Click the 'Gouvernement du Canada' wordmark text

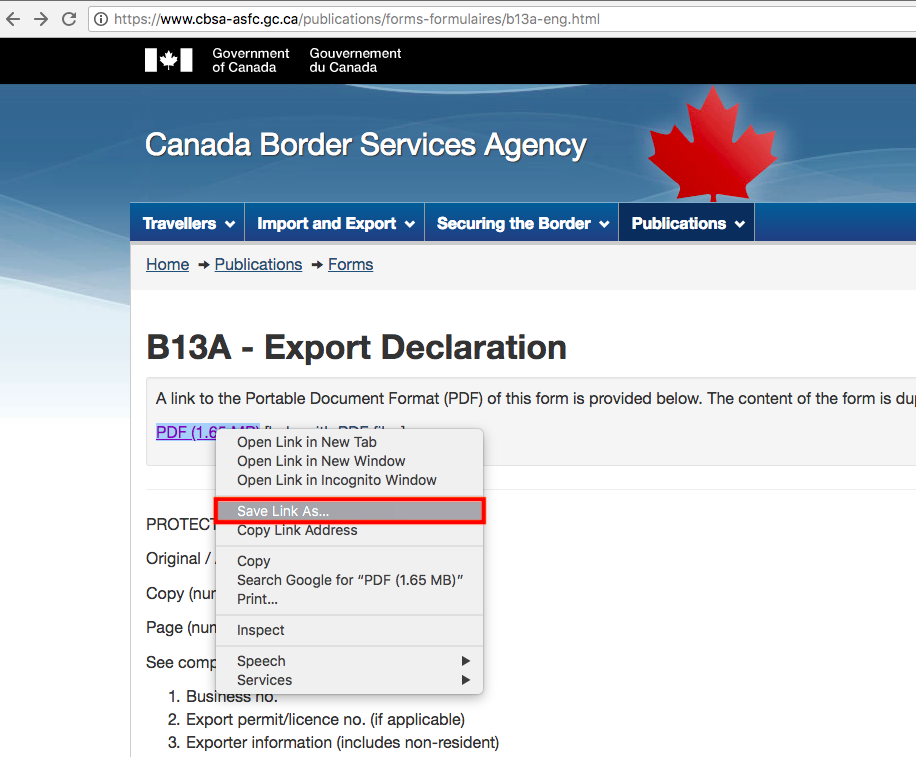[355, 60]
